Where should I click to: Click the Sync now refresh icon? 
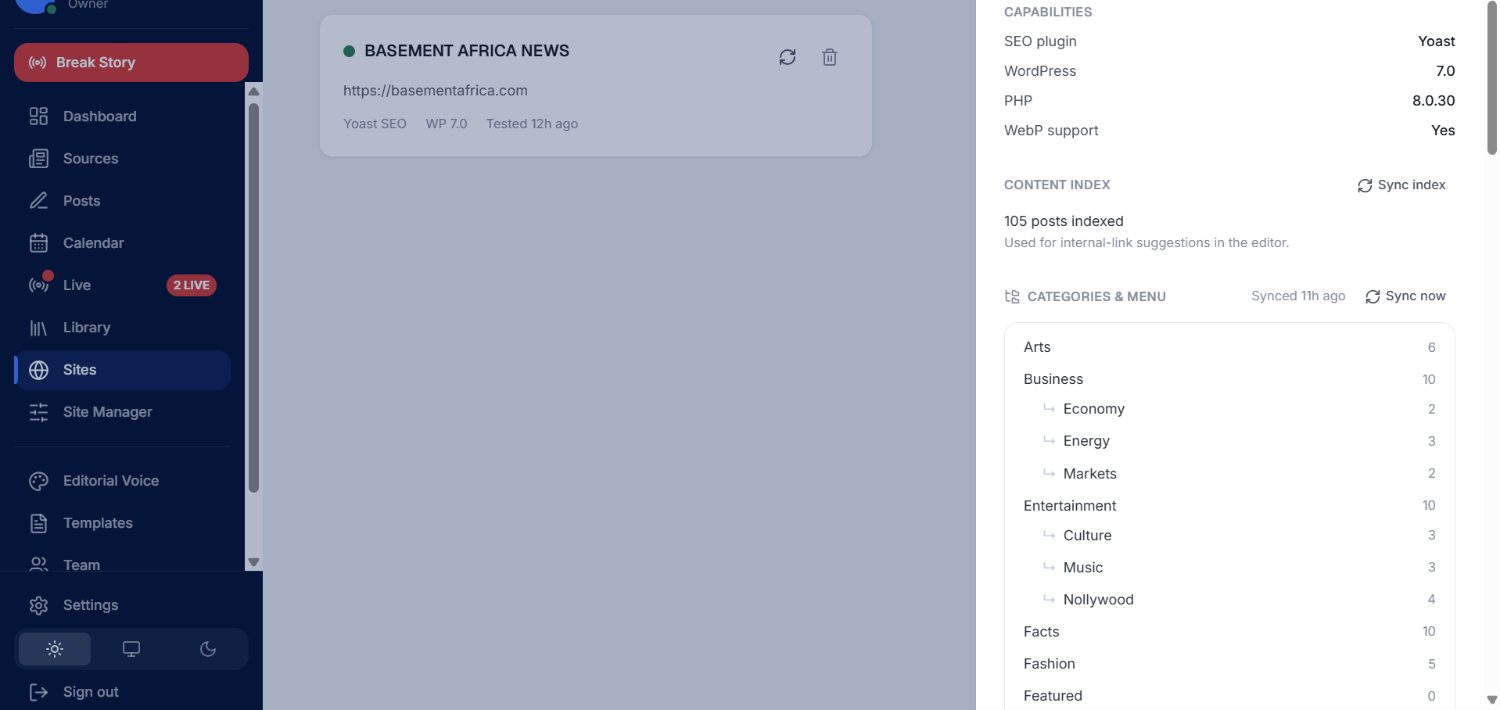tap(1373, 296)
